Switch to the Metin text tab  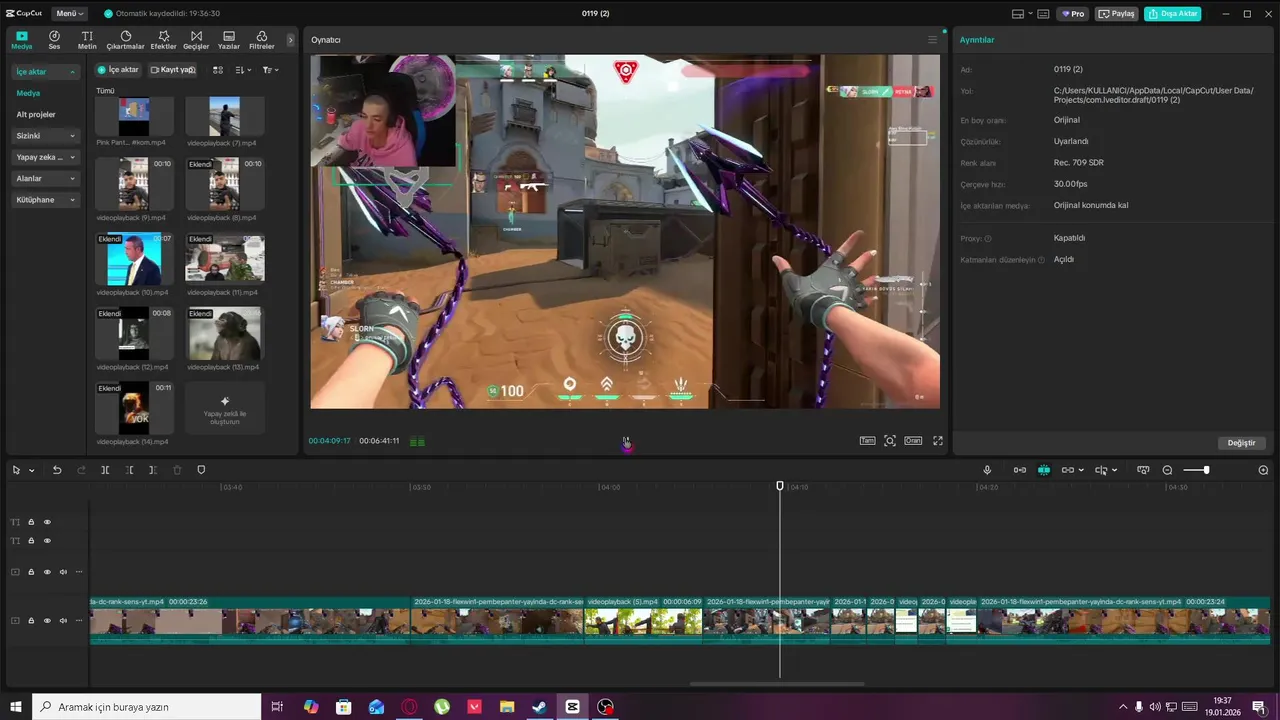coord(87,40)
